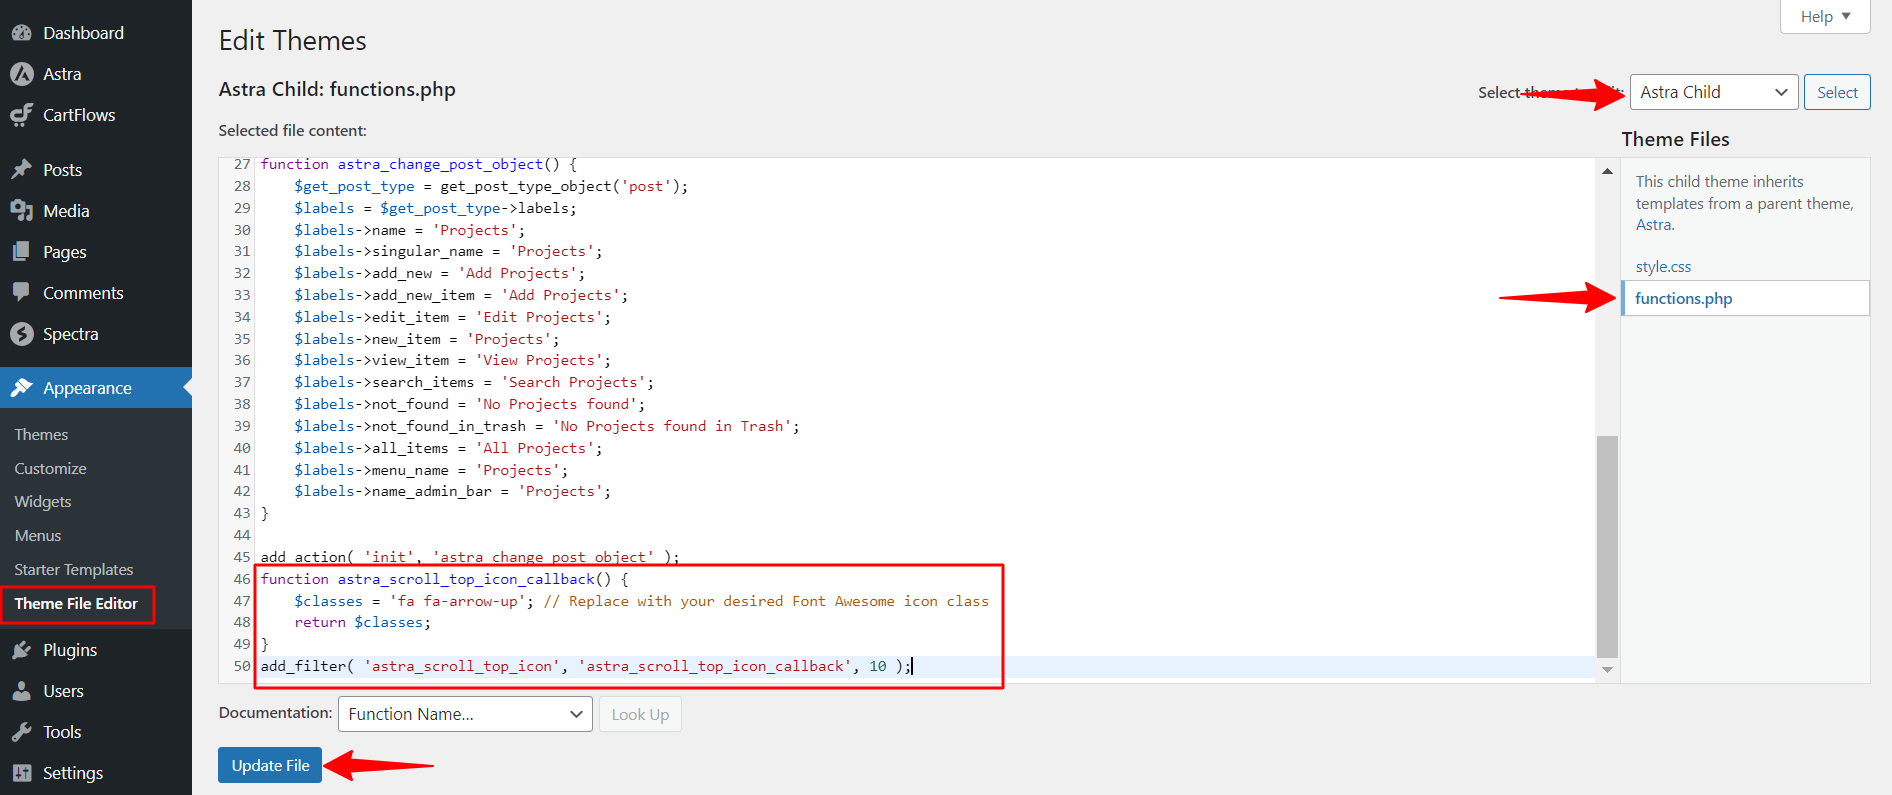The width and height of the screenshot is (1892, 795).
Task: Open the style.css theme file
Action: tap(1663, 267)
